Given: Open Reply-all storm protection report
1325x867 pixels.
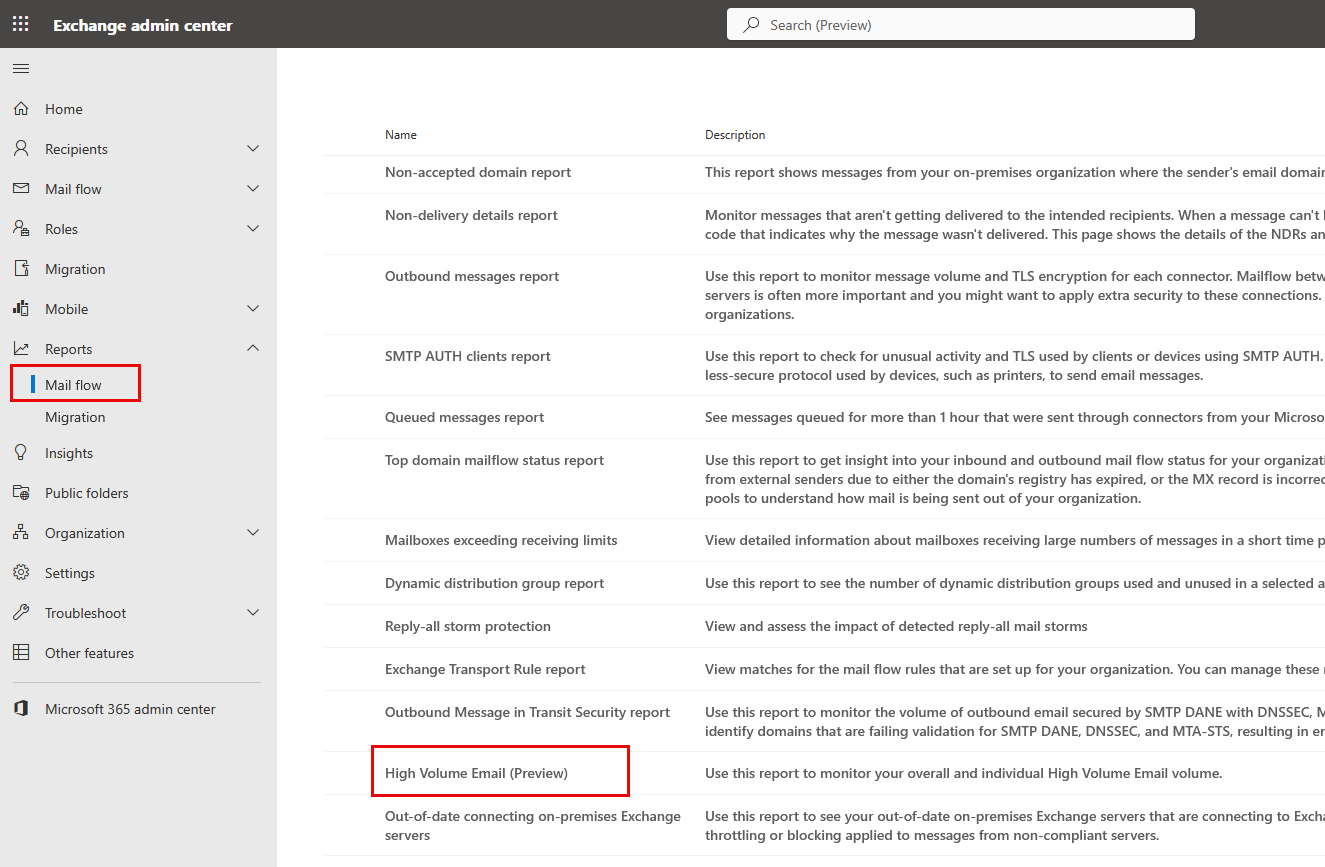Looking at the screenshot, I should coord(467,626).
